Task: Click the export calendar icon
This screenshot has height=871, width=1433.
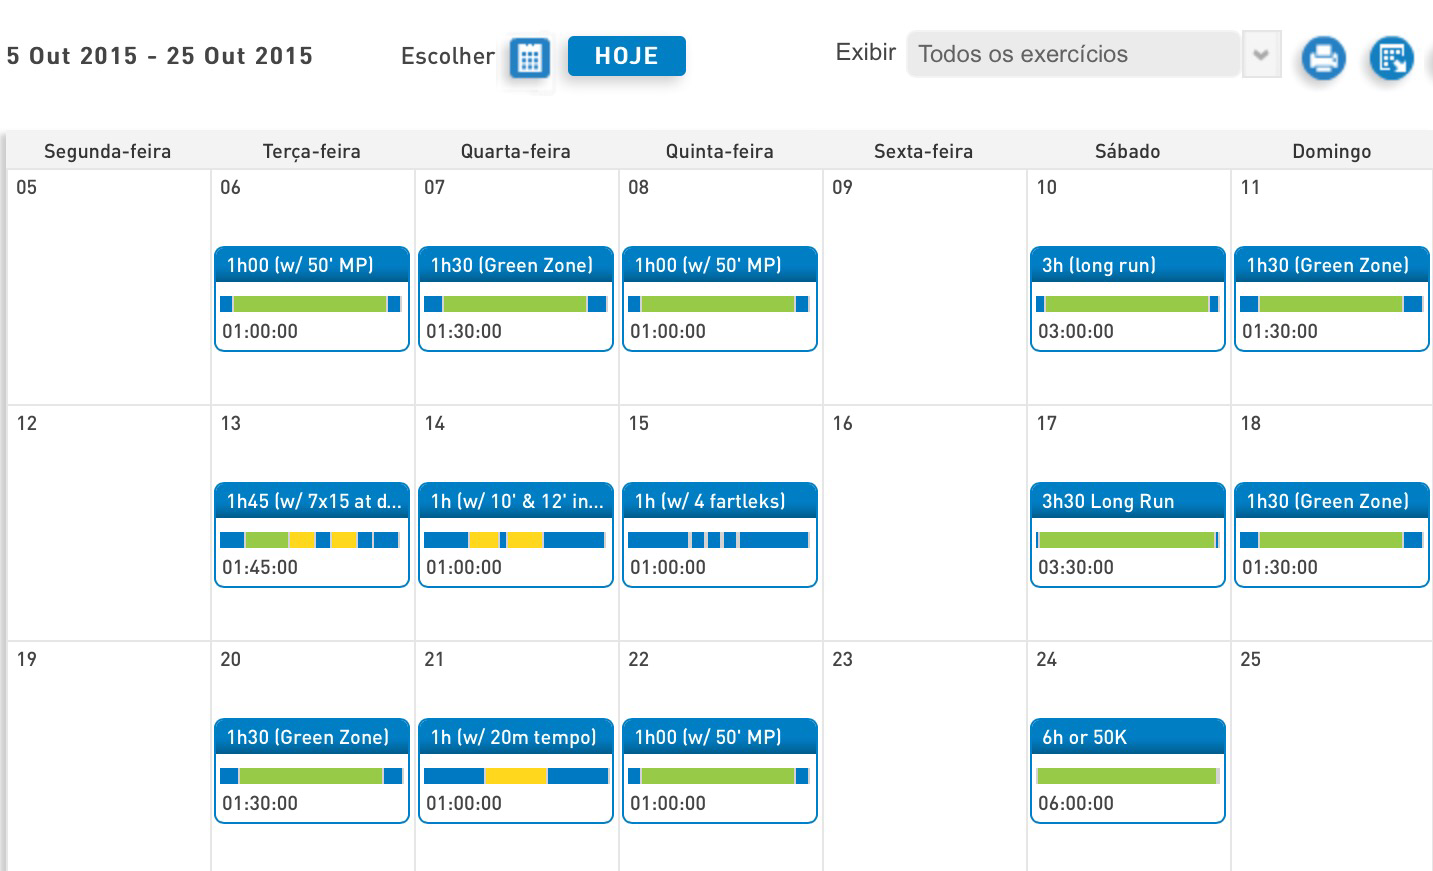Action: coord(1391,58)
